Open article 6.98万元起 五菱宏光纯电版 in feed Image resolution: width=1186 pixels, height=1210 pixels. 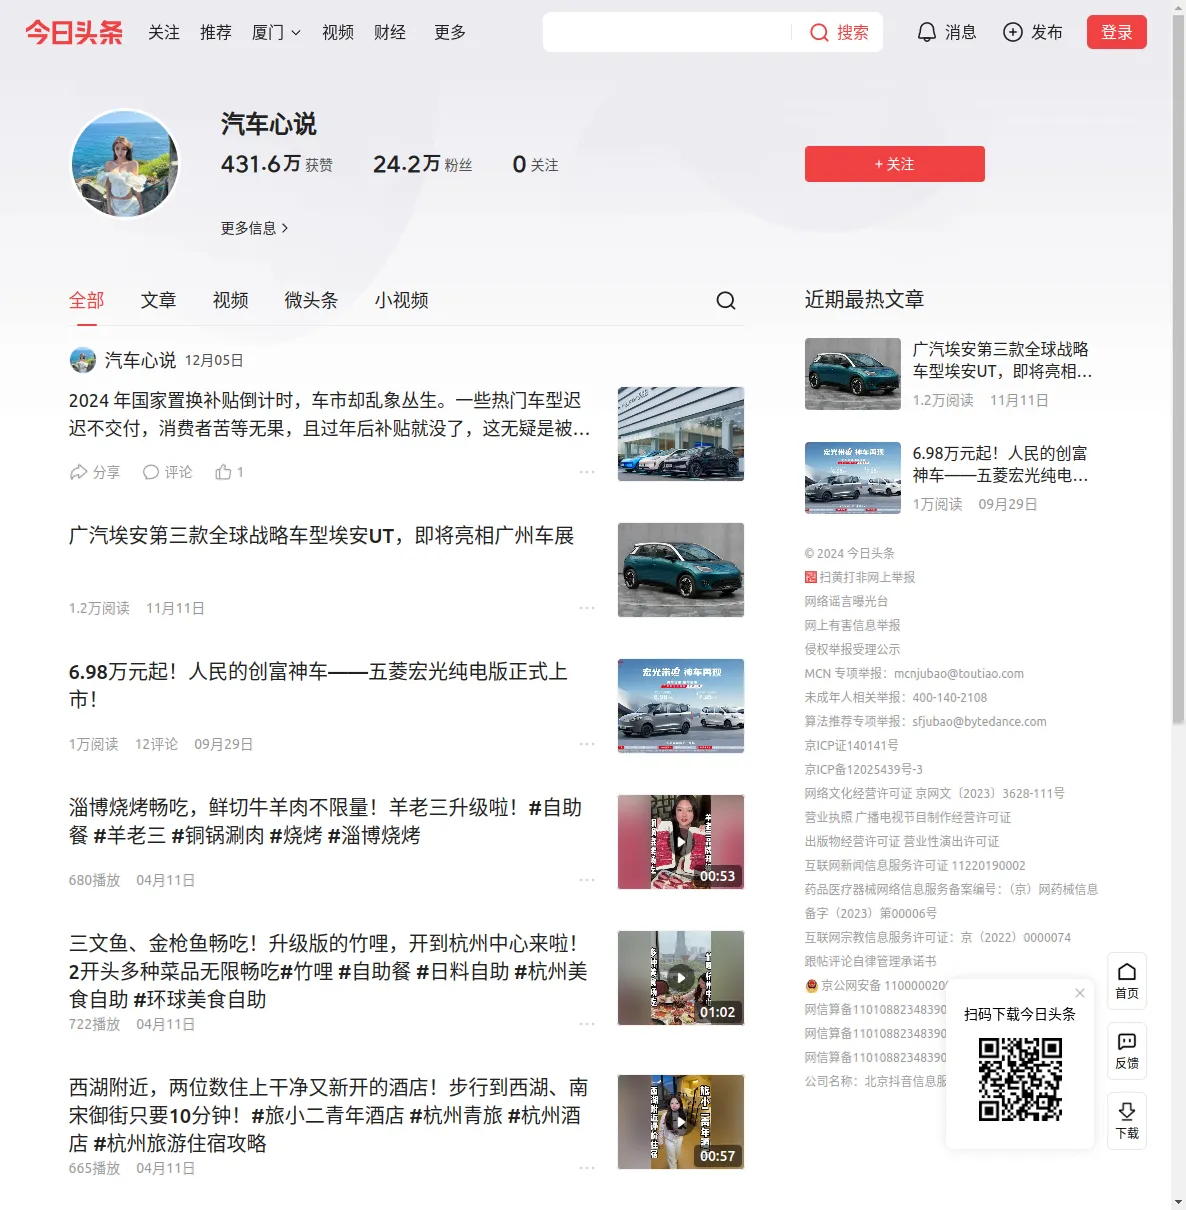coord(318,685)
